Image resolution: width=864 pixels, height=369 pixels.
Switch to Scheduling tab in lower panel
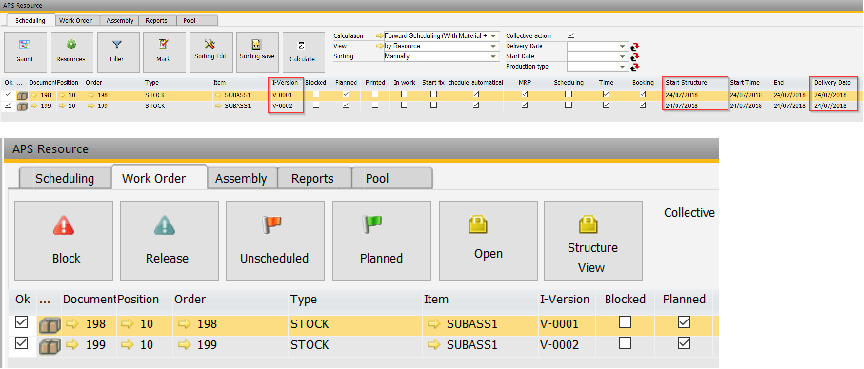coord(64,179)
